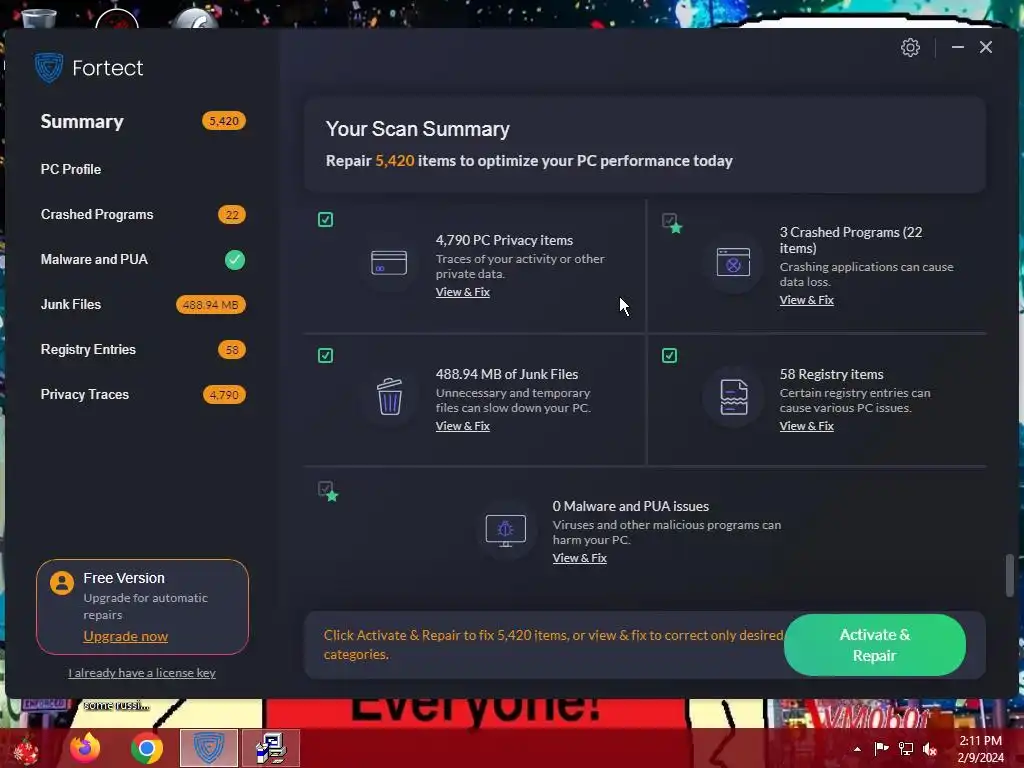This screenshot has width=1024, height=768.
Task: Click the network tray icon
Action: (x=906, y=748)
